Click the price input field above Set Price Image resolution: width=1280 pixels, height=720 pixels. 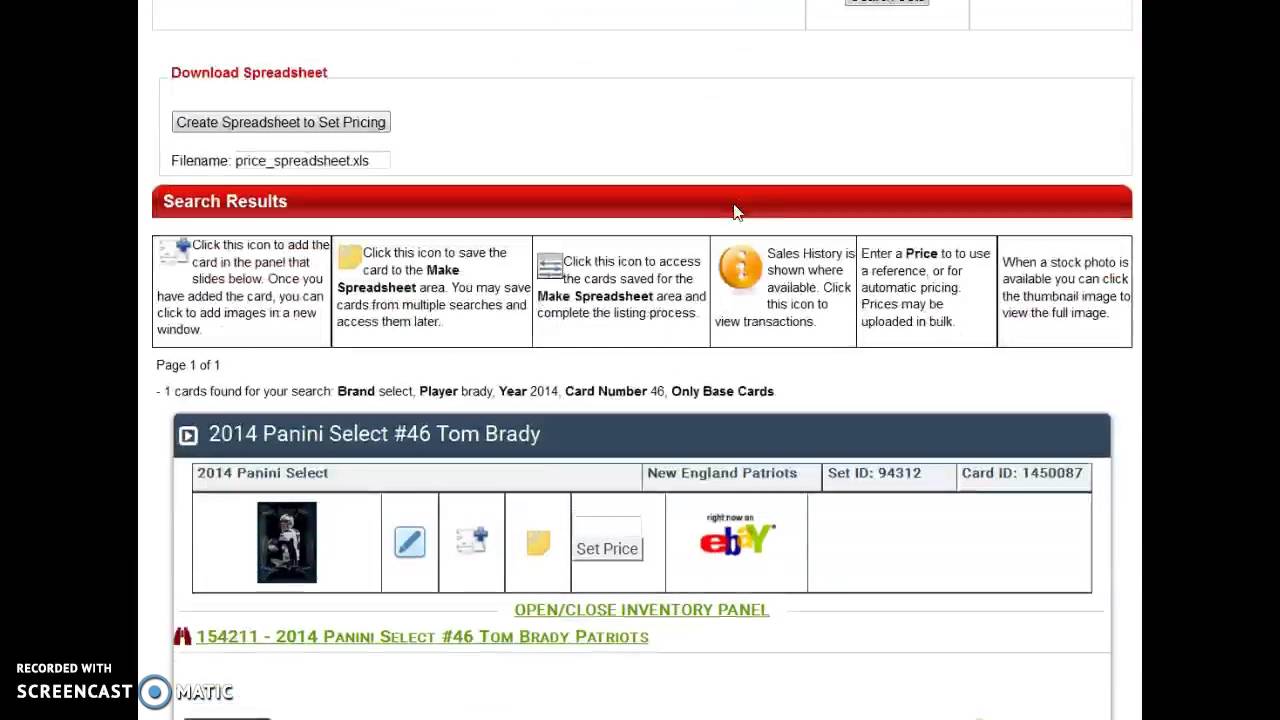point(608,526)
